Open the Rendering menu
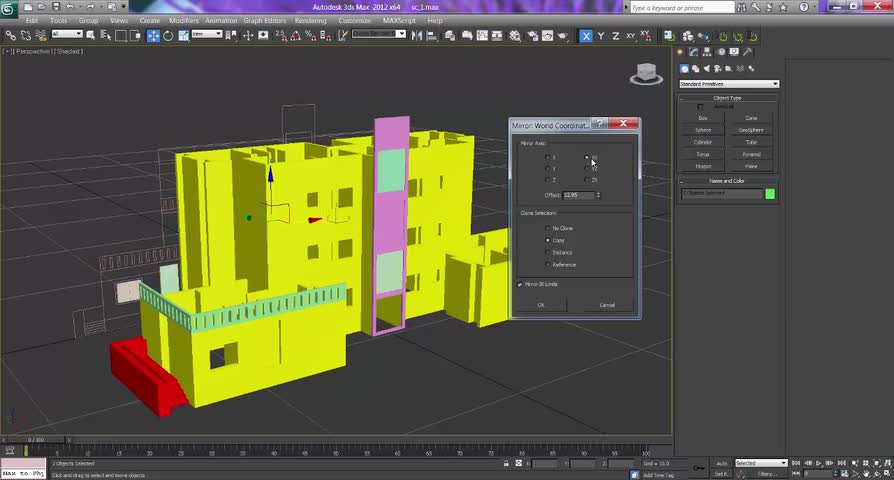 310,20
